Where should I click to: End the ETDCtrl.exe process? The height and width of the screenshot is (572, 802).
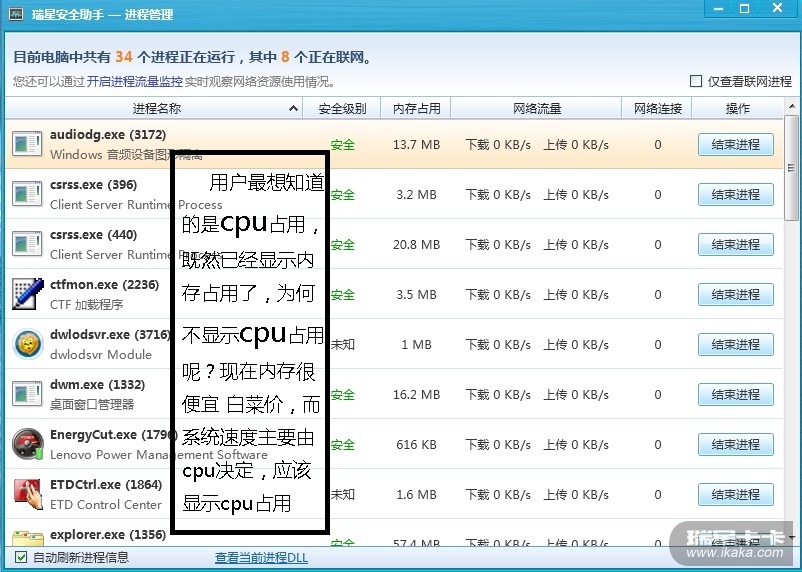(x=736, y=495)
